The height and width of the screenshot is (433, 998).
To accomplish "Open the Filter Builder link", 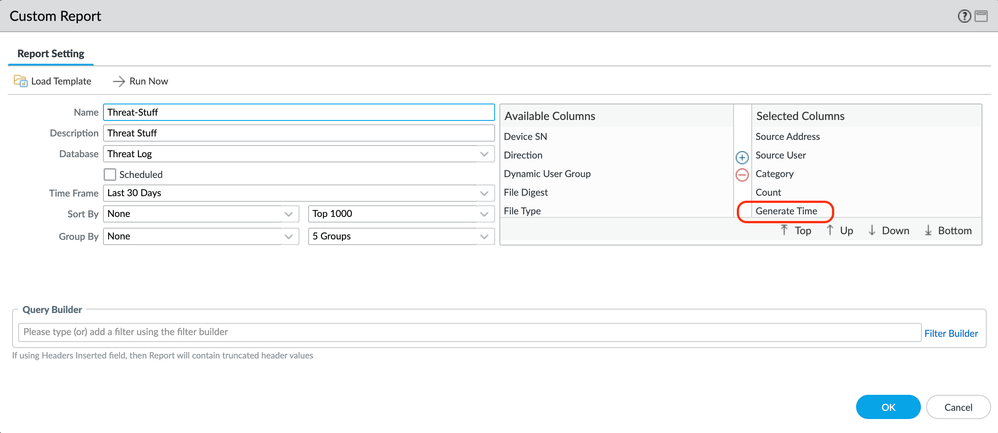I will coord(951,333).
